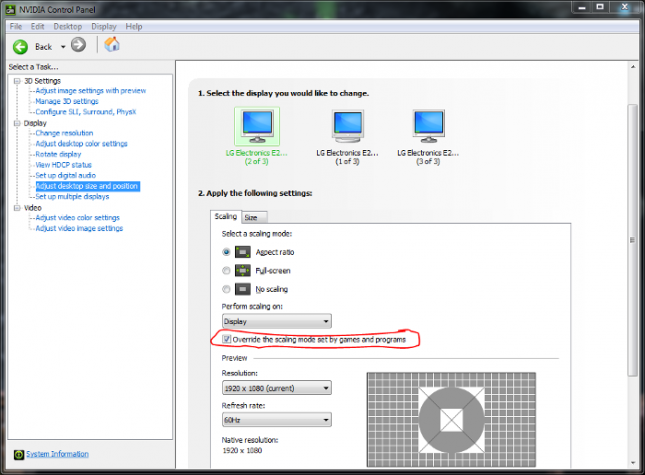This screenshot has width=645, height=475.
Task: Select LG Electronics display 1 of 3
Action: tap(348, 136)
